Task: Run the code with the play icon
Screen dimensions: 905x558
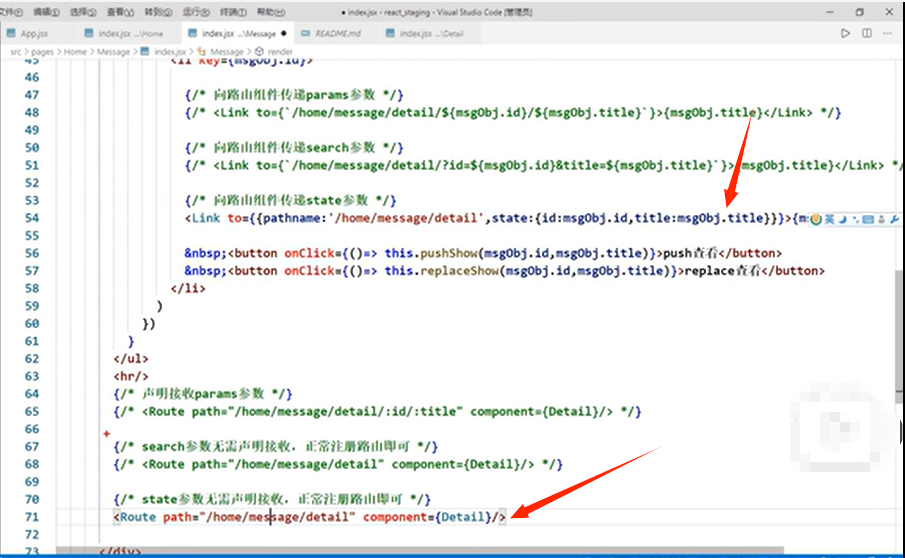Action: click(845, 33)
